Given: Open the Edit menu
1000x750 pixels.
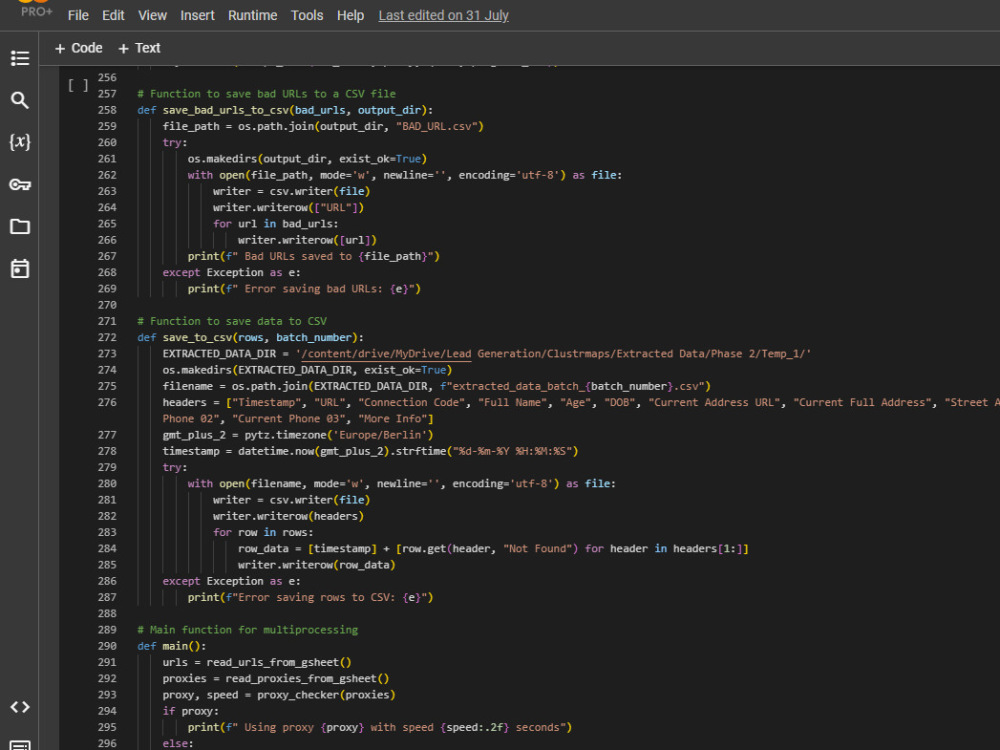Looking at the screenshot, I should pos(113,15).
